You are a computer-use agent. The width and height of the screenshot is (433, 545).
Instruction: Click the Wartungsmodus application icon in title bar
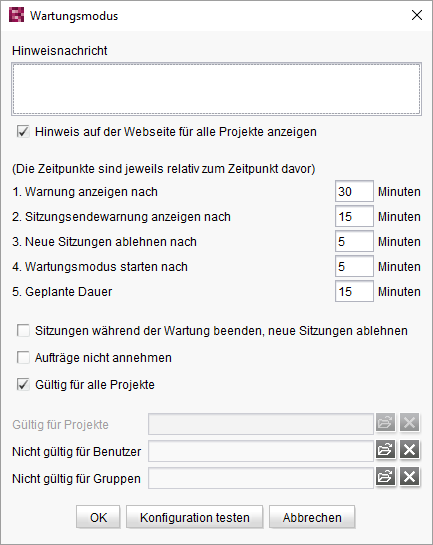pos(16,15)
